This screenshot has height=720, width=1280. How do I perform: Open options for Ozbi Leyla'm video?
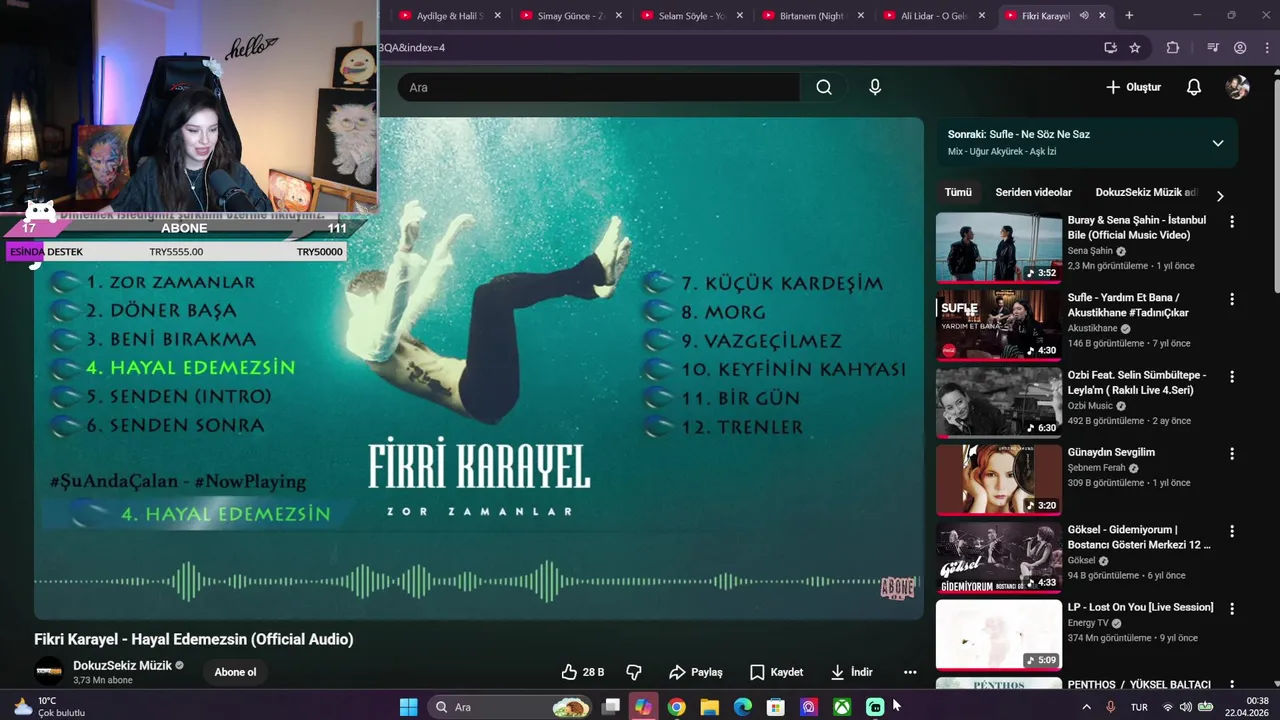coord(1232,377)
